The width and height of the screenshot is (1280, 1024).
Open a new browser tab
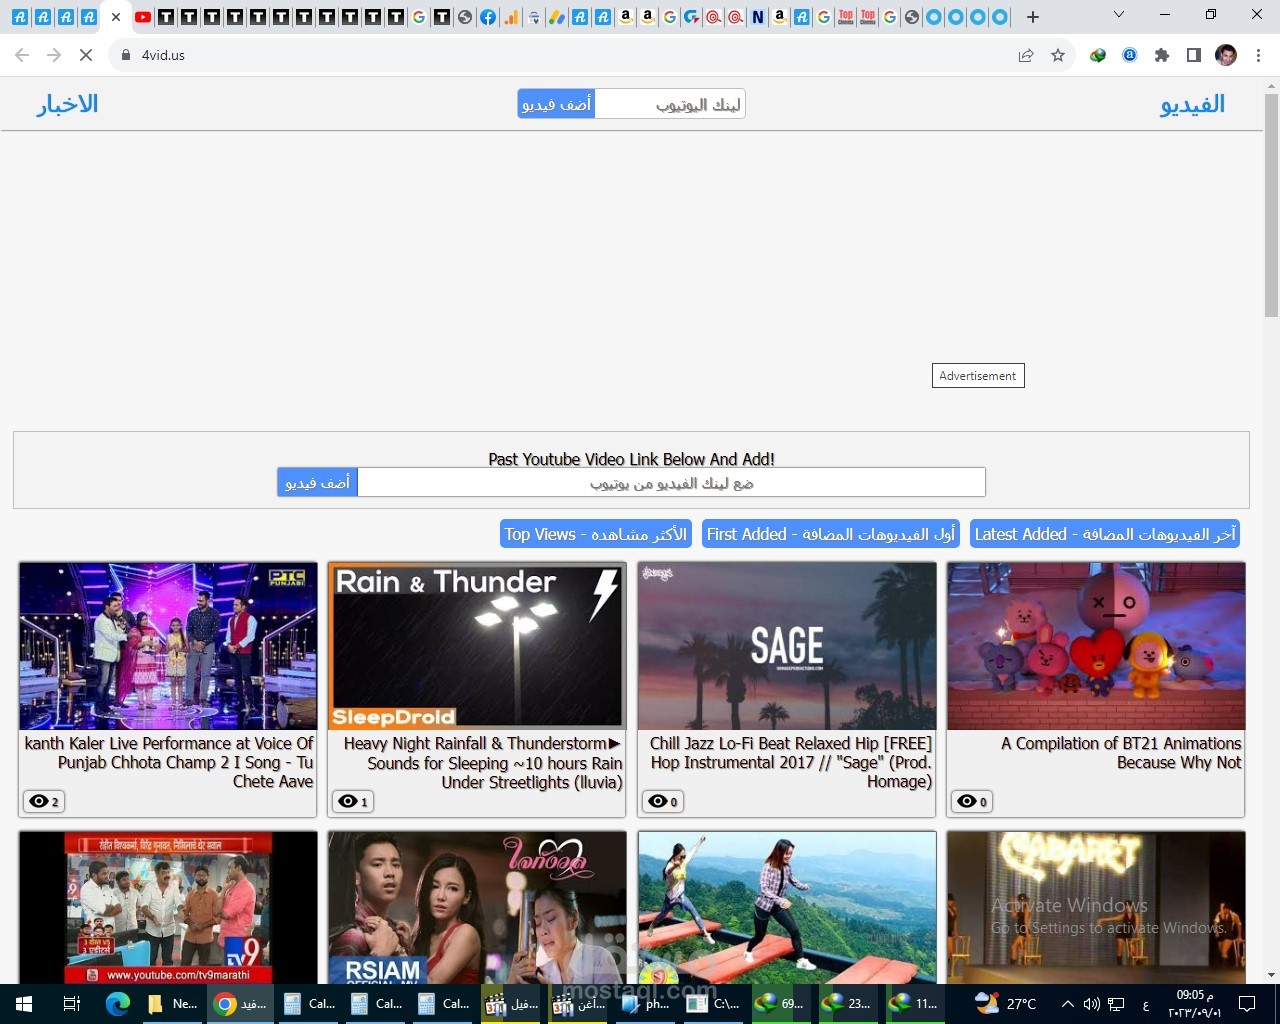tap(1033, 17)
